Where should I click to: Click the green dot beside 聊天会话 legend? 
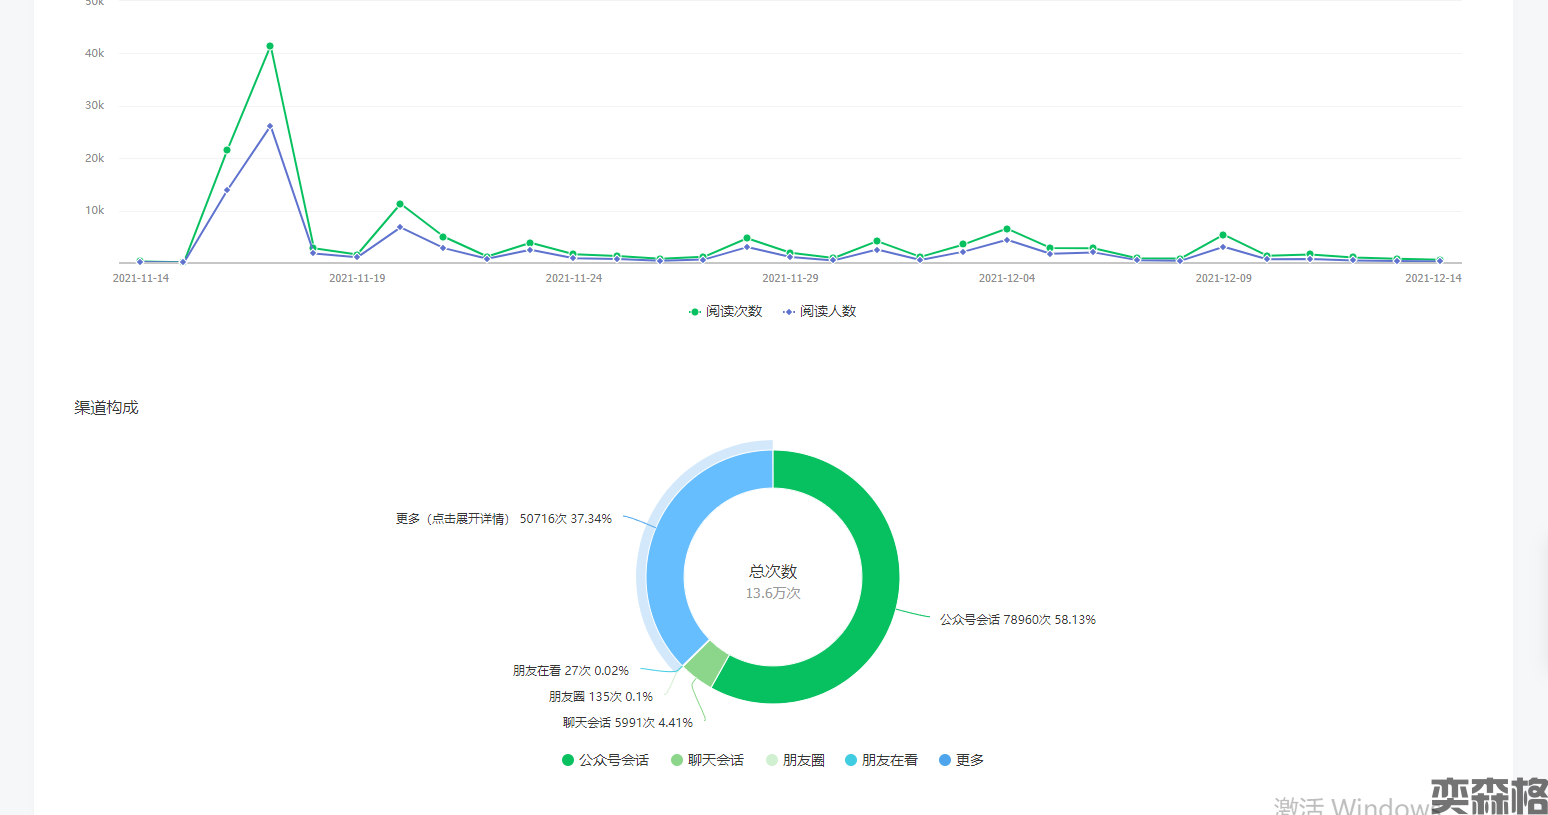(x=677, y=760)
